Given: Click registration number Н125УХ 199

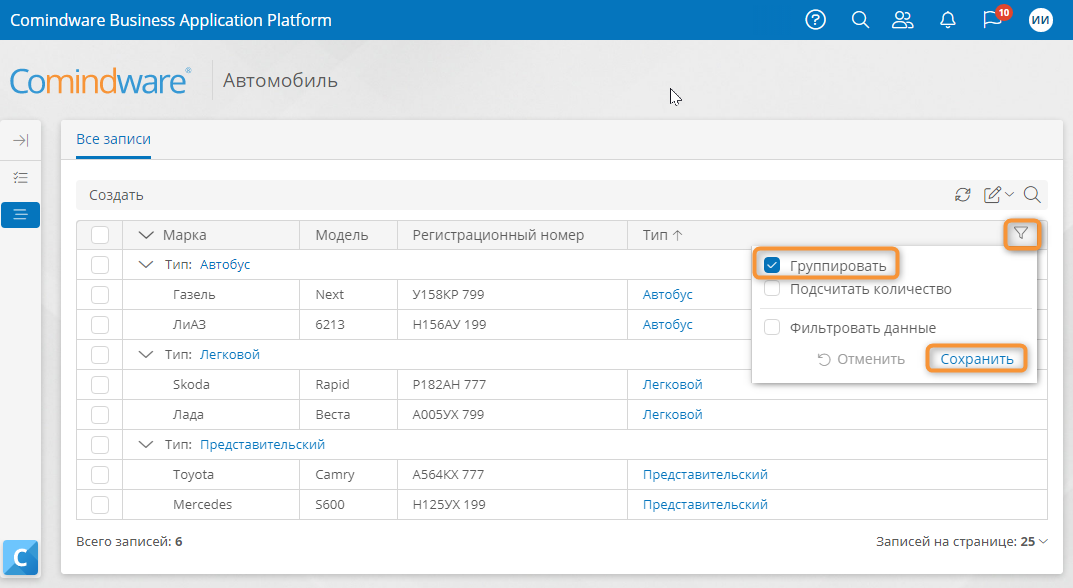Looking at the screenshot, I should pyautogui.click(x=449, y=504).
